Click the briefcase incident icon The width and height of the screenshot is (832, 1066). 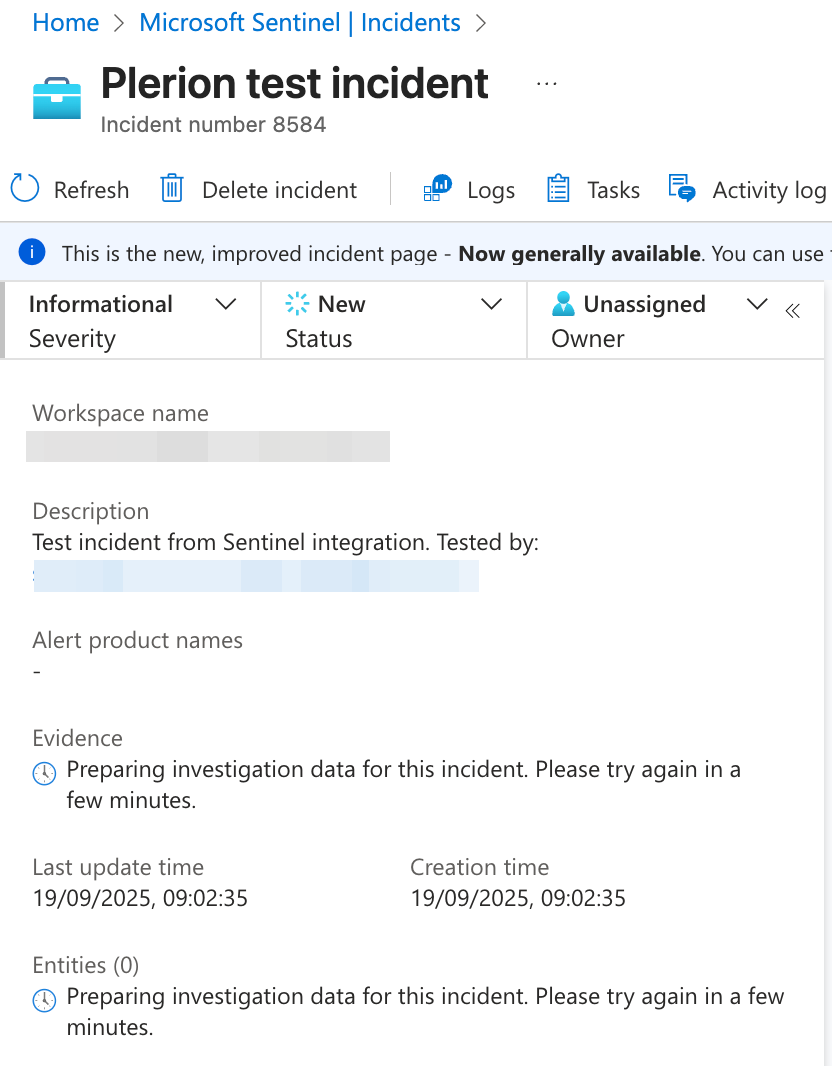click(x=57, y=99)
